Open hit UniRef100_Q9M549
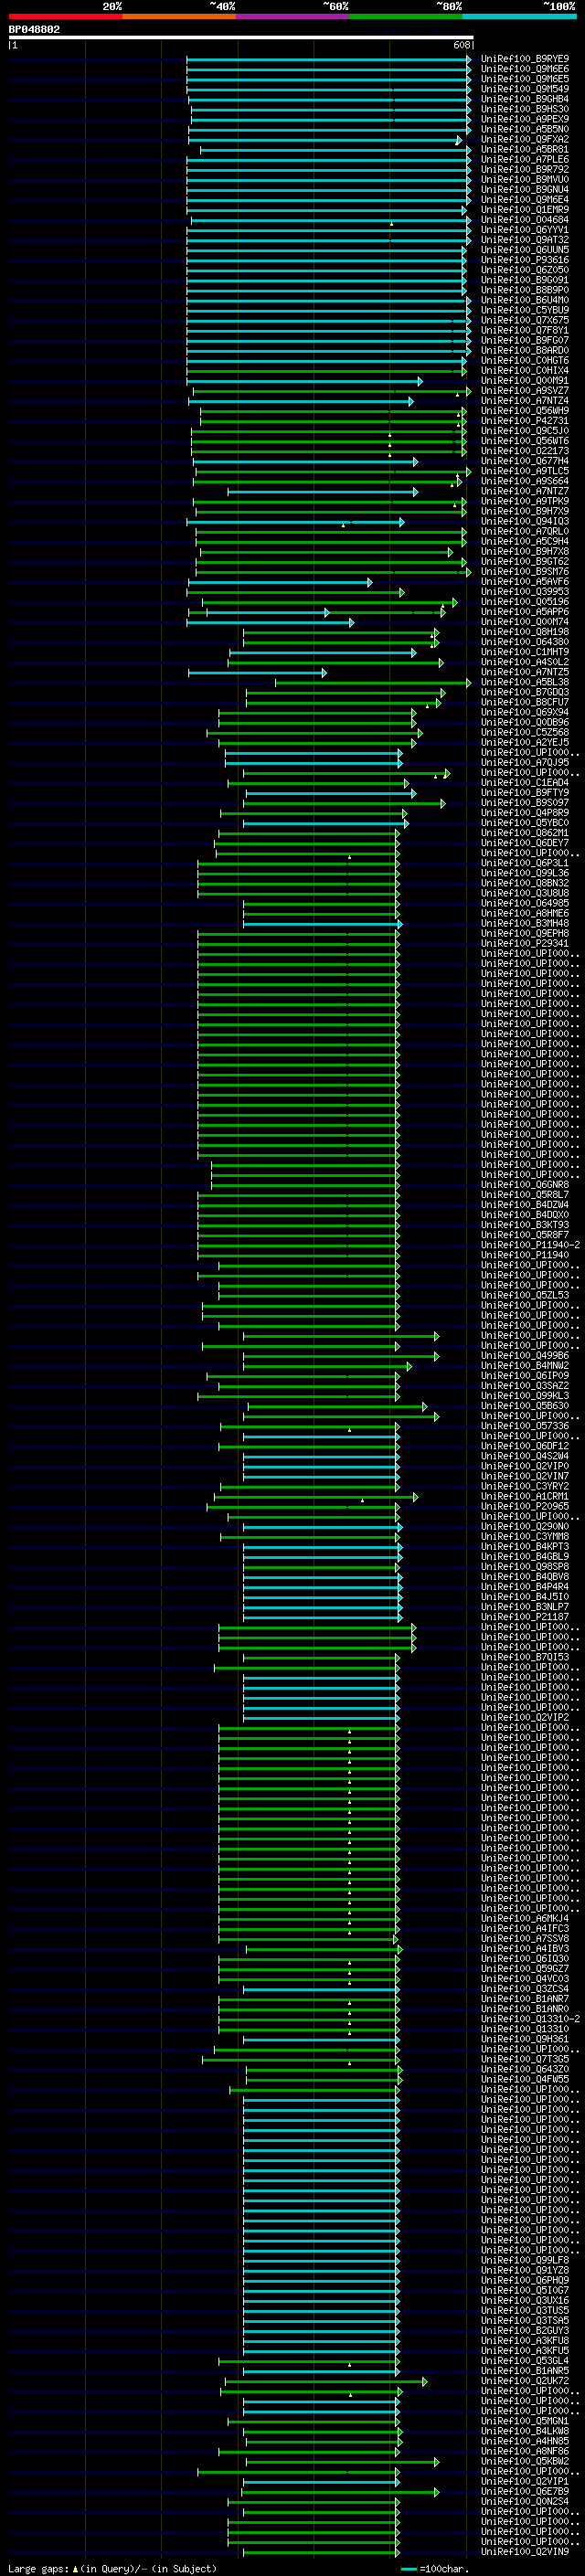 point(525,89)
